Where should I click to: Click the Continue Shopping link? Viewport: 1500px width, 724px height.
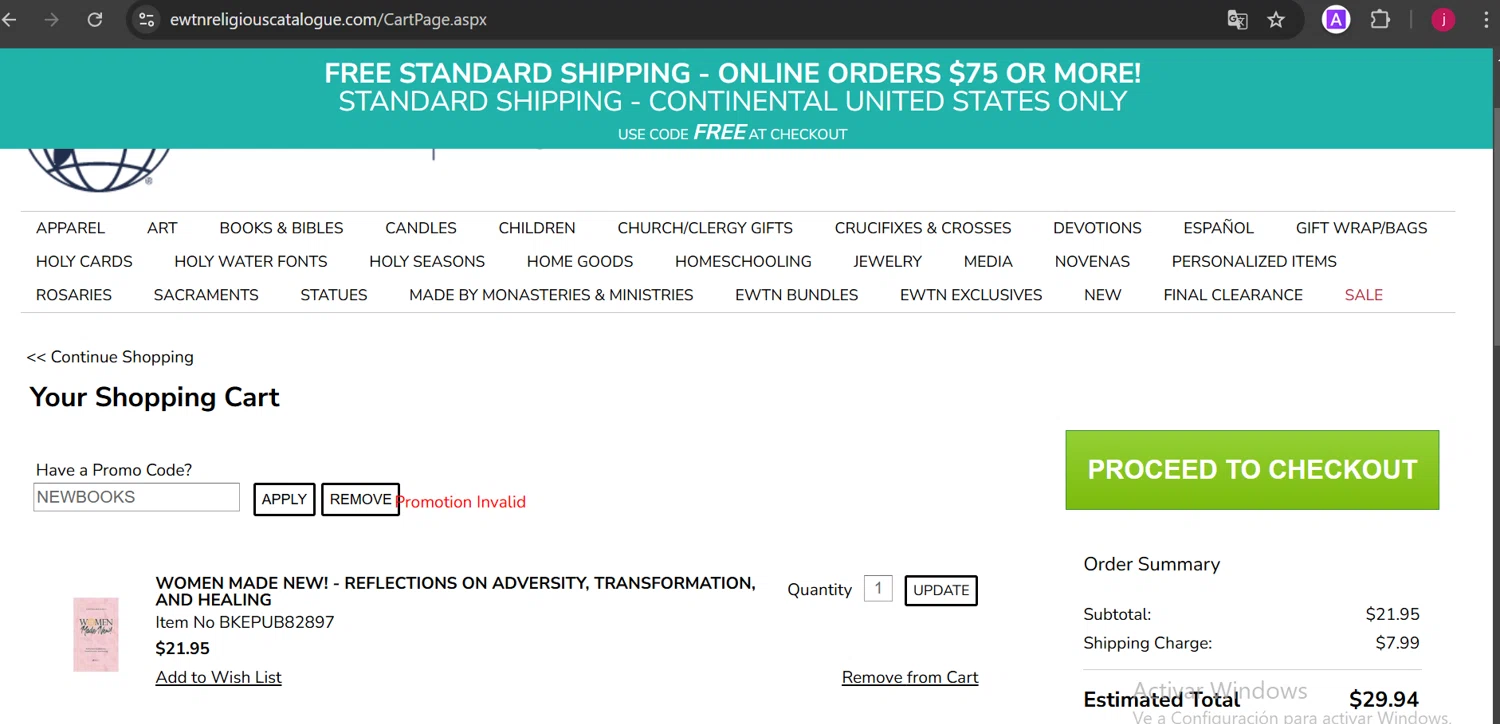point(110,357)
